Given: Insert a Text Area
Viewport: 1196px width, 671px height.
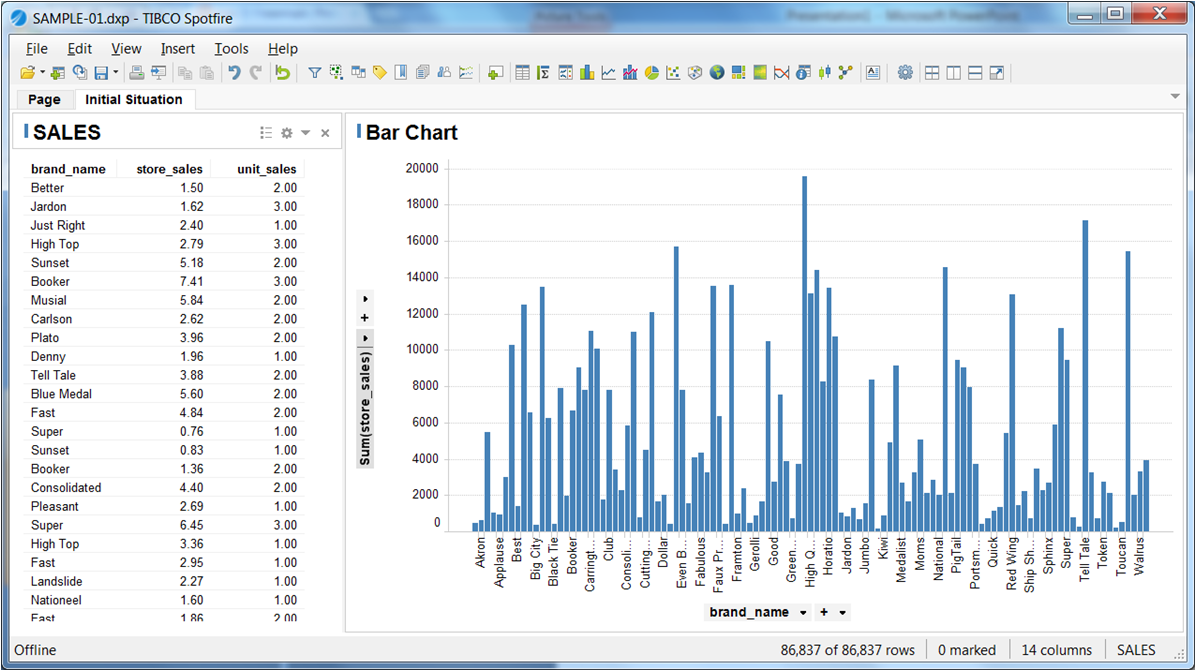Looking at the screenshot, I should (x=873, y=72).
